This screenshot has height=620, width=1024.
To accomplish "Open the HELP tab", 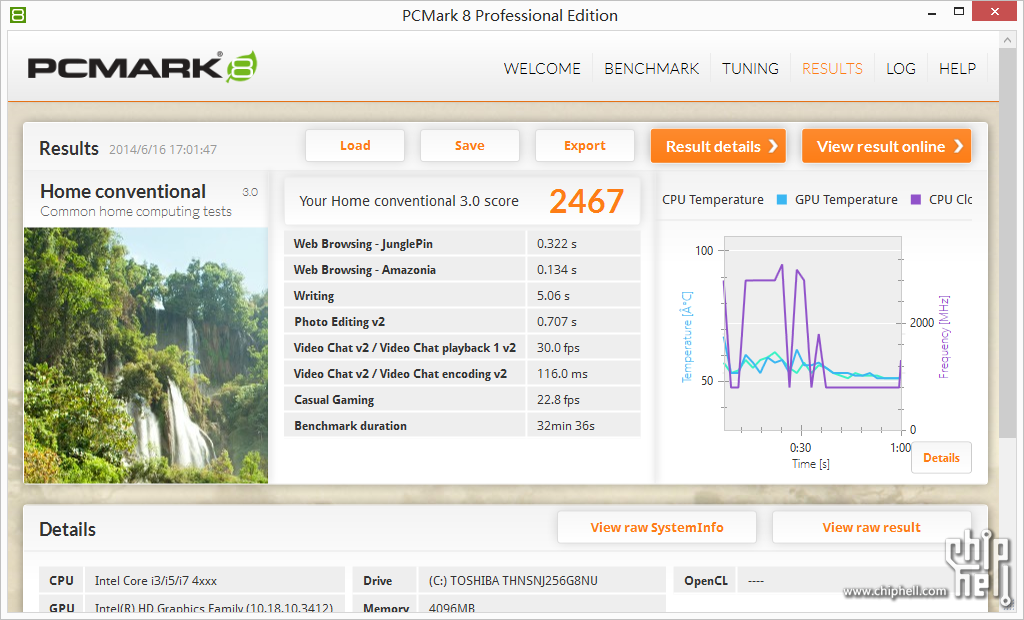I will tap(957, 69).
